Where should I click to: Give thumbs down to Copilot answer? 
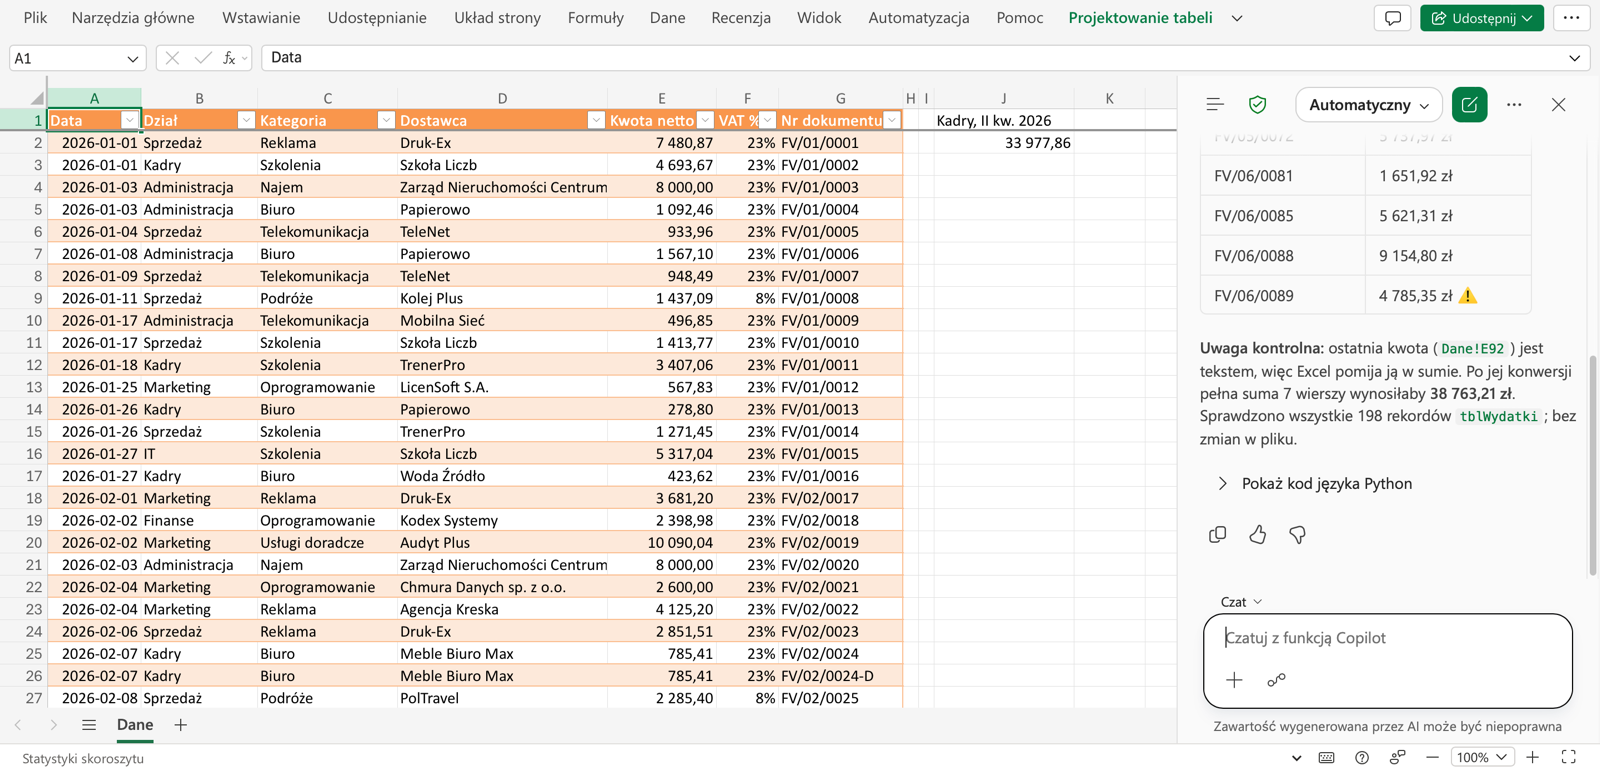point(1297,535)
